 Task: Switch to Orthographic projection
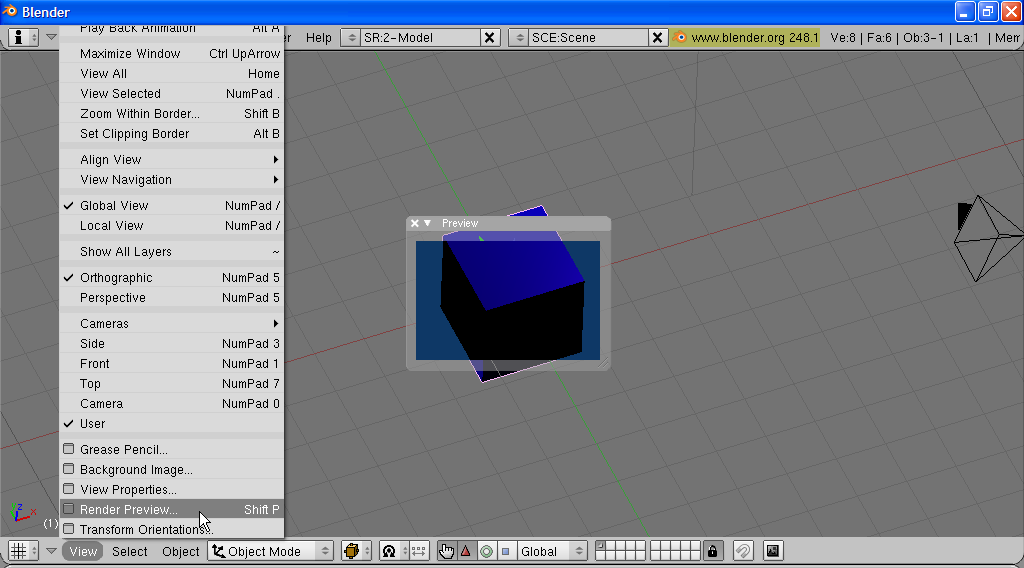click(x=172, y=278)
